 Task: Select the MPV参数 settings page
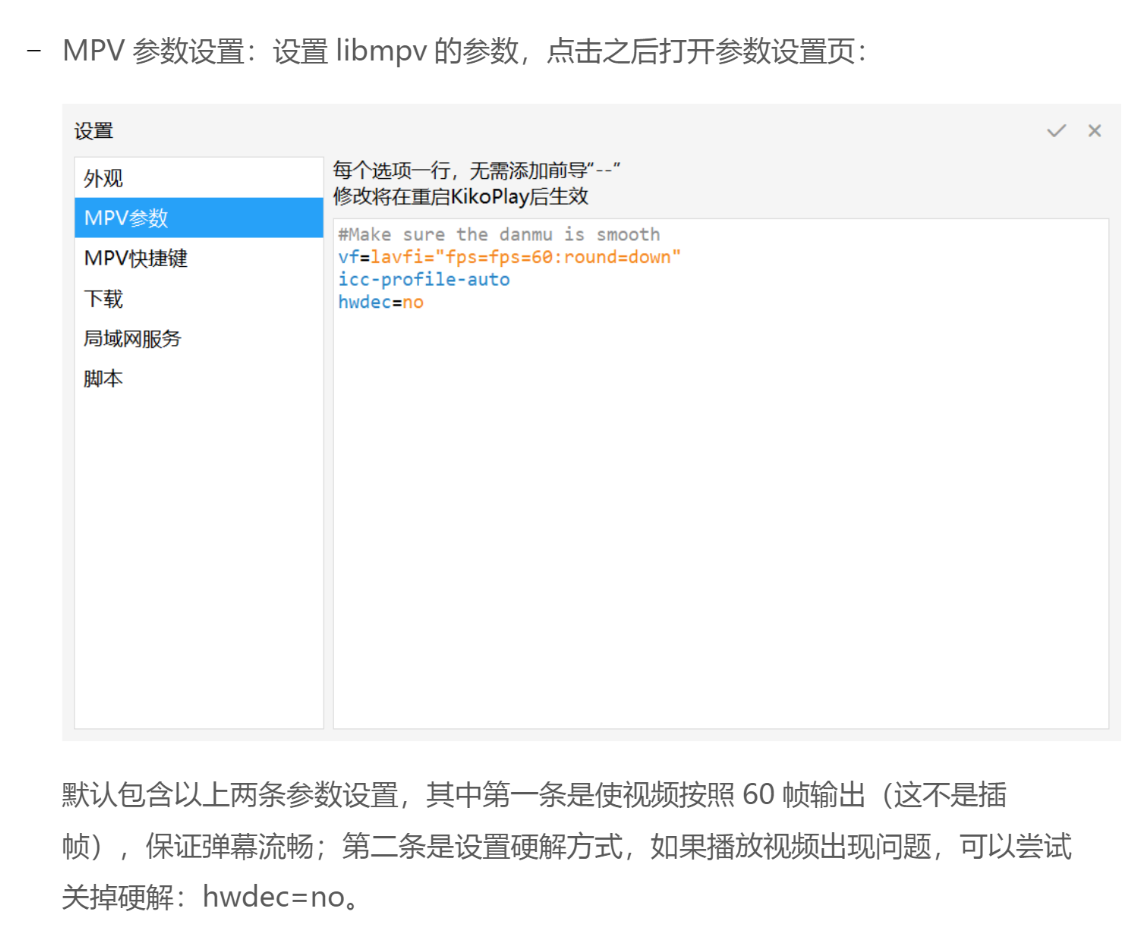click(x=199, y=217)
